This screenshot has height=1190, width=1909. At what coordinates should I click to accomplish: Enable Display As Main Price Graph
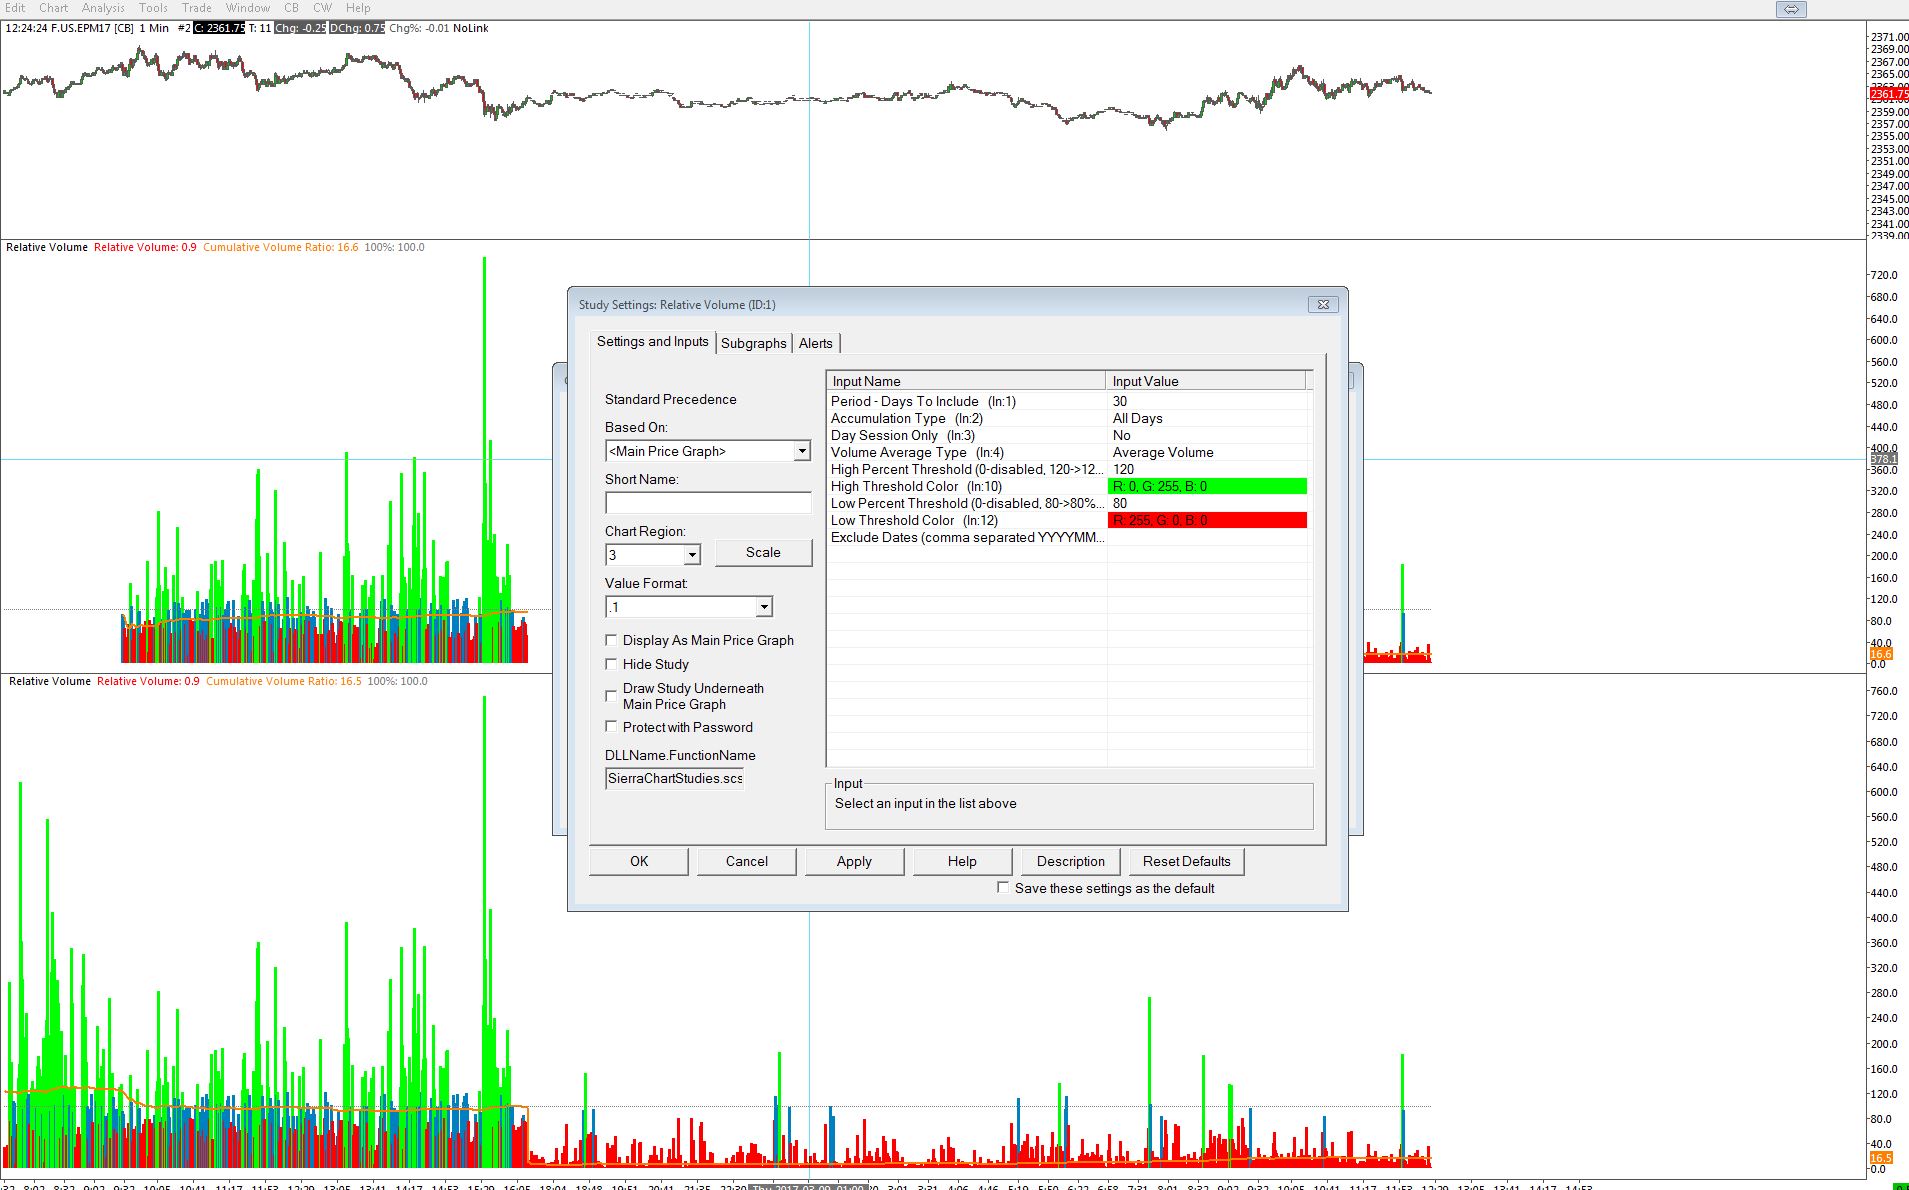pyautogui.click(x=611, y=640)
